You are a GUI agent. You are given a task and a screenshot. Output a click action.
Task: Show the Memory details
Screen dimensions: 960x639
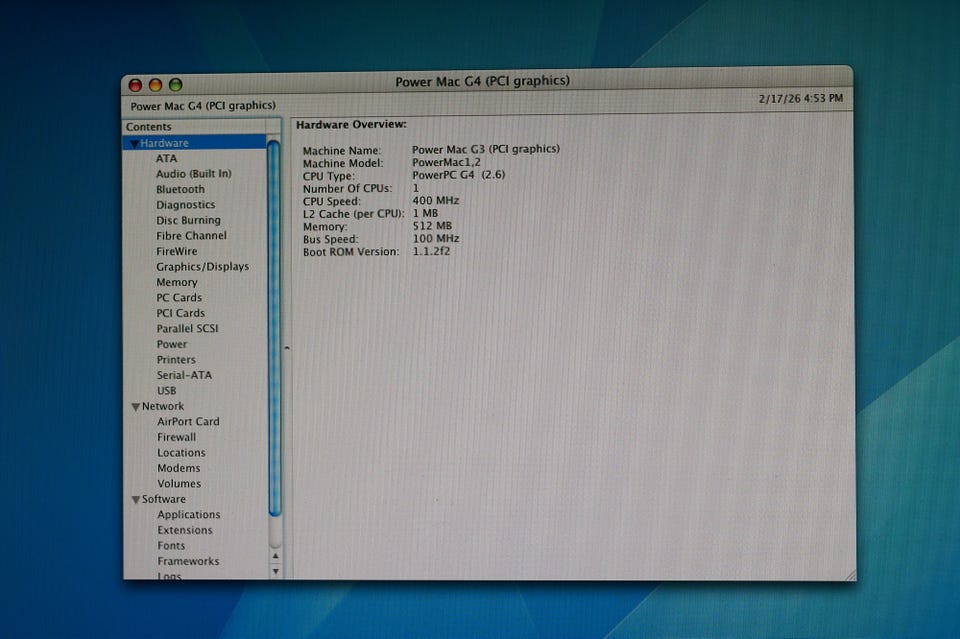[176, 282]
